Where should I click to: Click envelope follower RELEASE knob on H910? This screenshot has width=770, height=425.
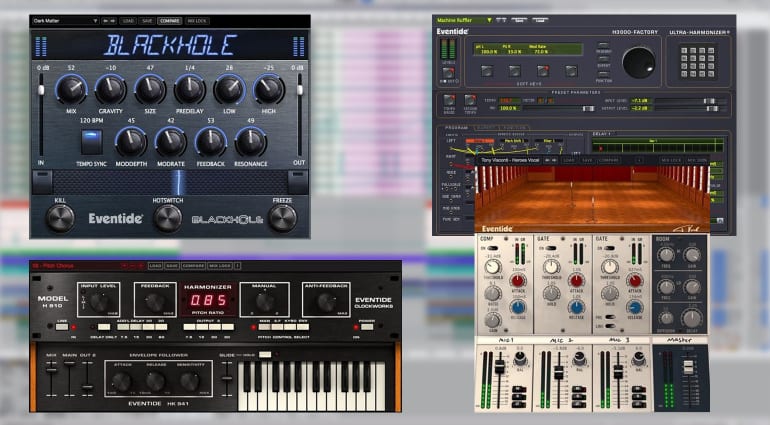(156, 381)
